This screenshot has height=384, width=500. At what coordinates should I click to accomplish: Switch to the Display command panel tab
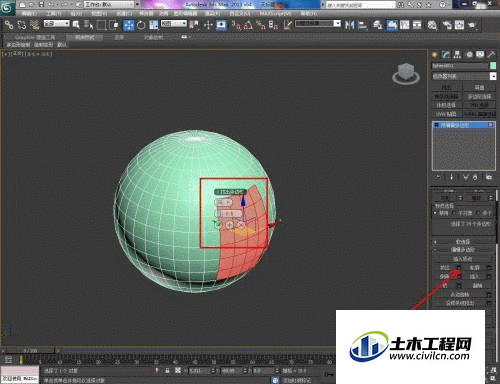pos(480,54)
